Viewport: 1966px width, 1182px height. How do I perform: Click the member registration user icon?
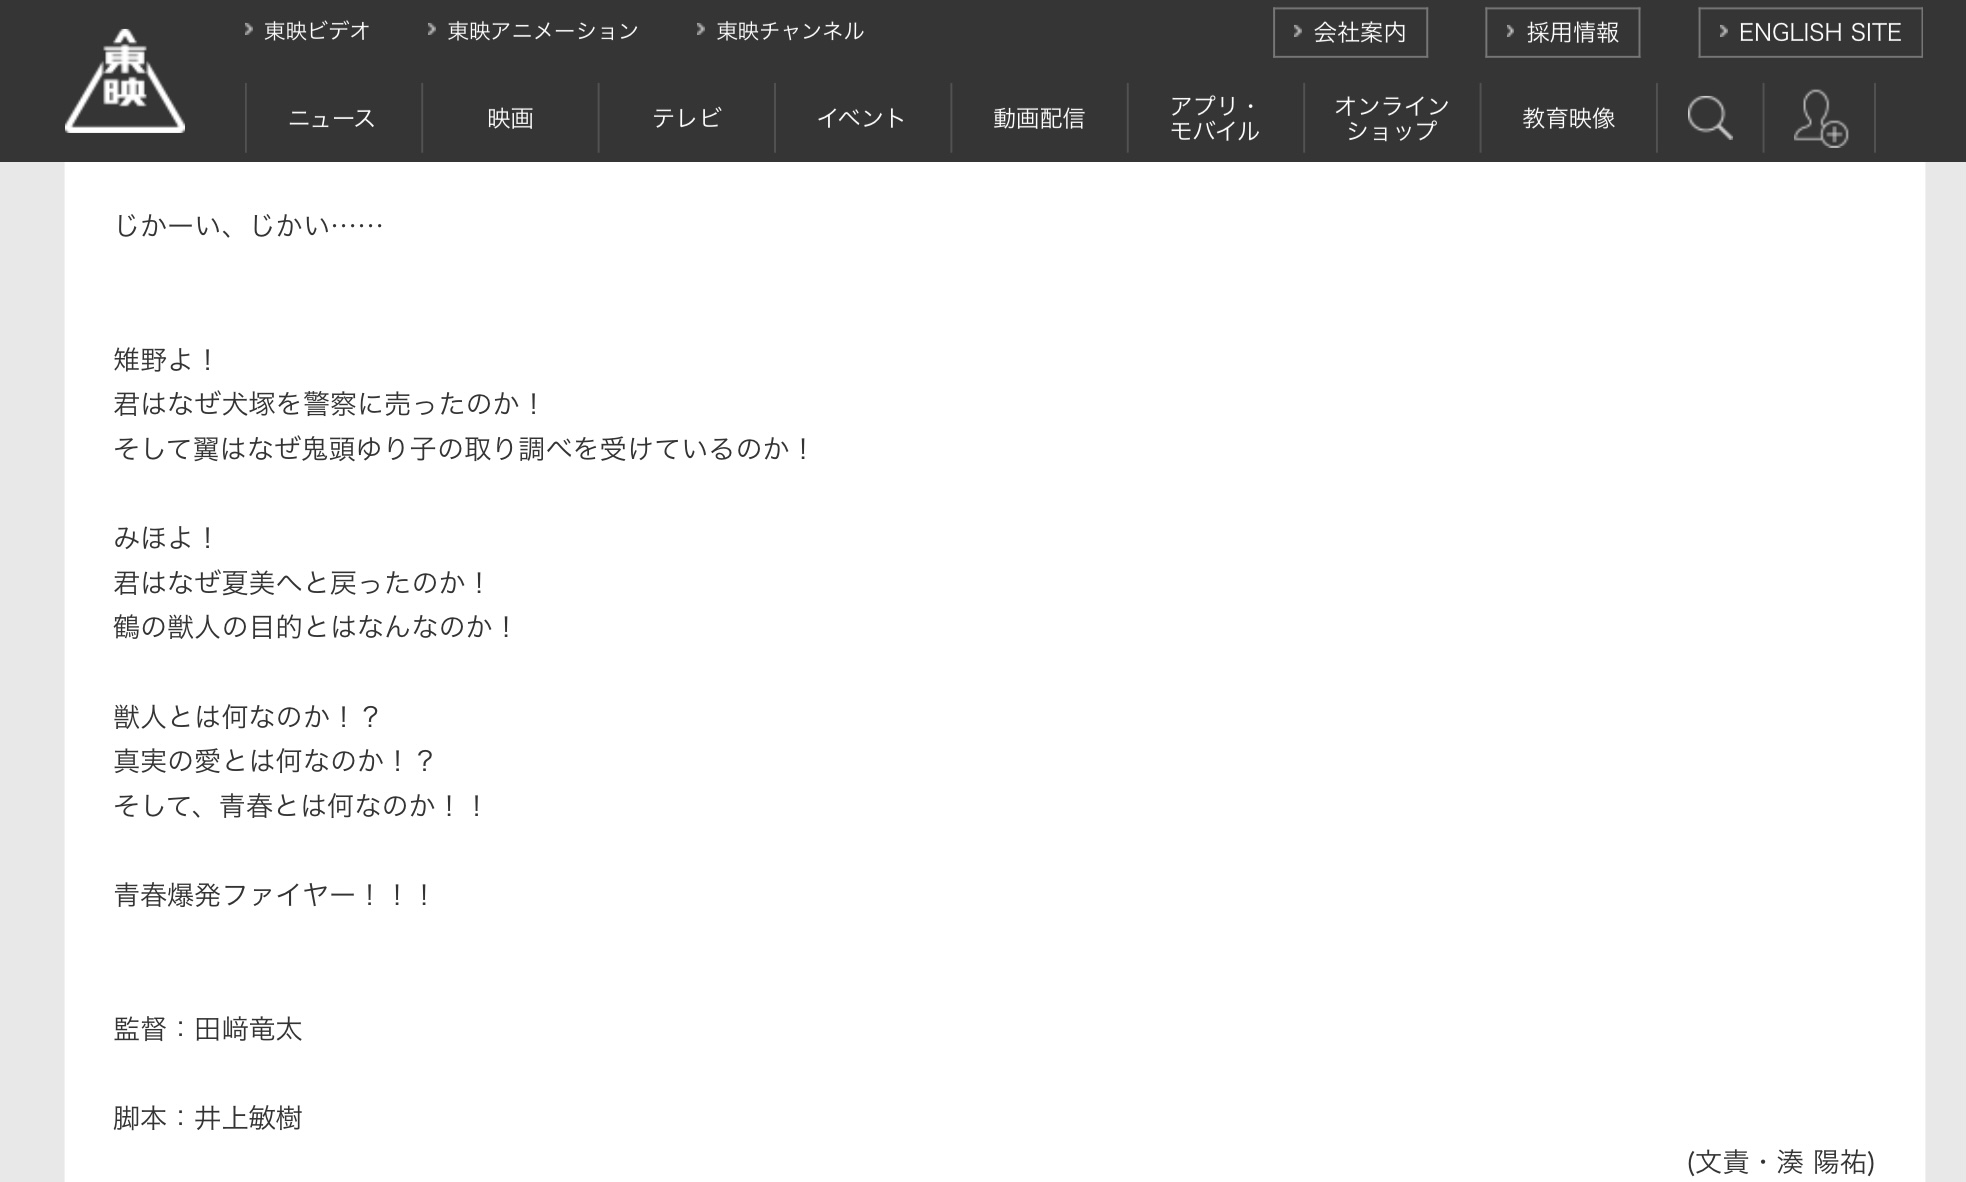(x=1820, y=119)
